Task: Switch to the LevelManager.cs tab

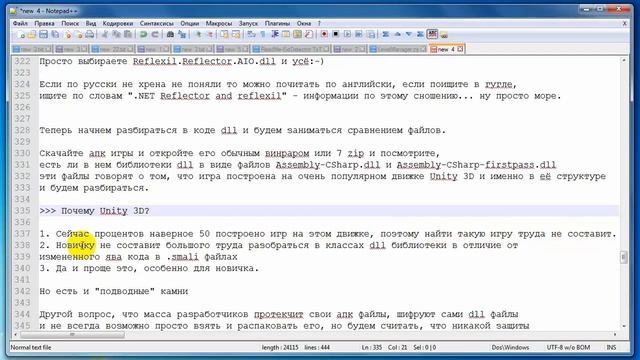Action: tap(398, 49)
